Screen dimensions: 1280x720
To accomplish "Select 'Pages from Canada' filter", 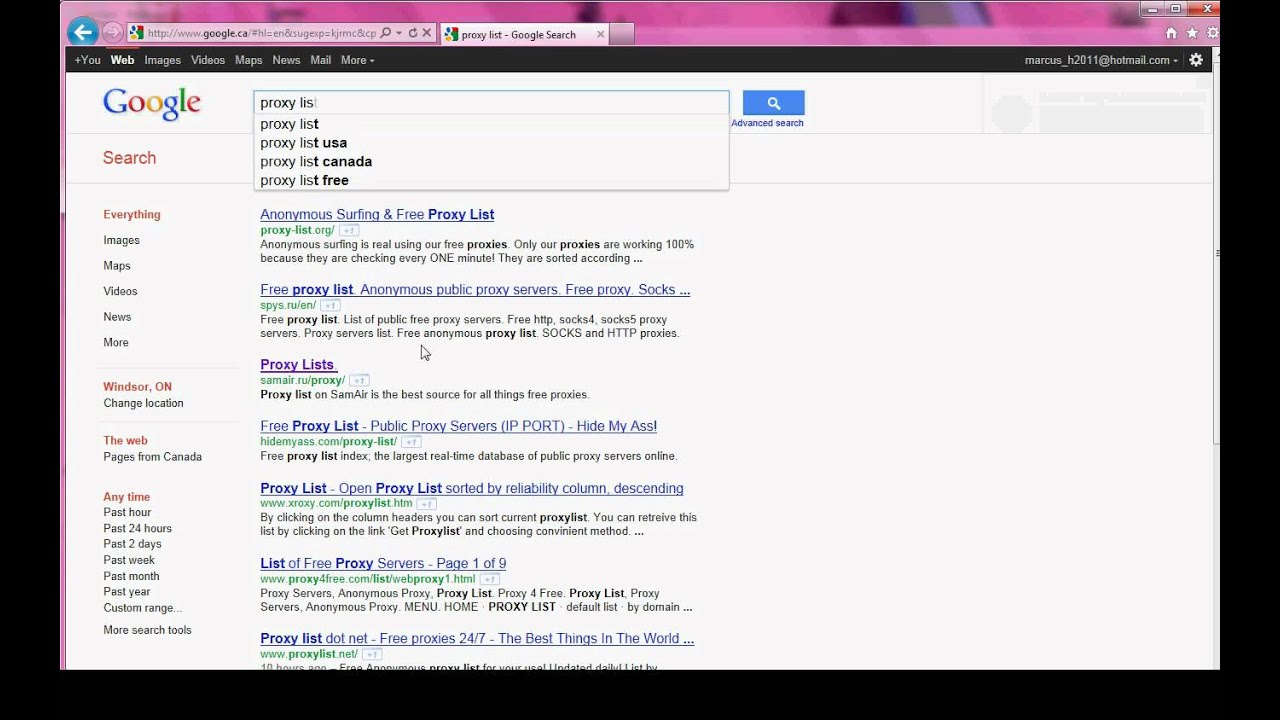I will (152, 457).
